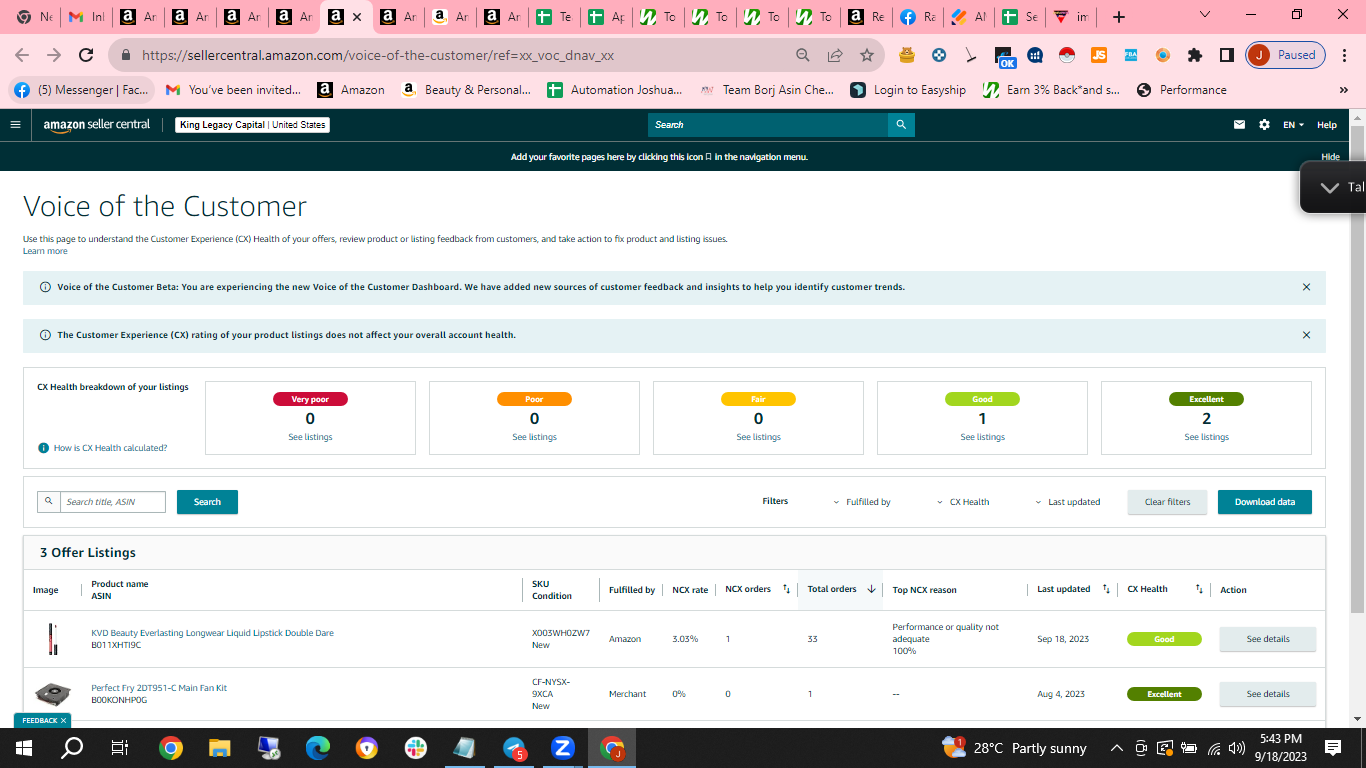Close the FEEDBACK tab widget
Screen dimensions: 1366x768
click(63, 720)
